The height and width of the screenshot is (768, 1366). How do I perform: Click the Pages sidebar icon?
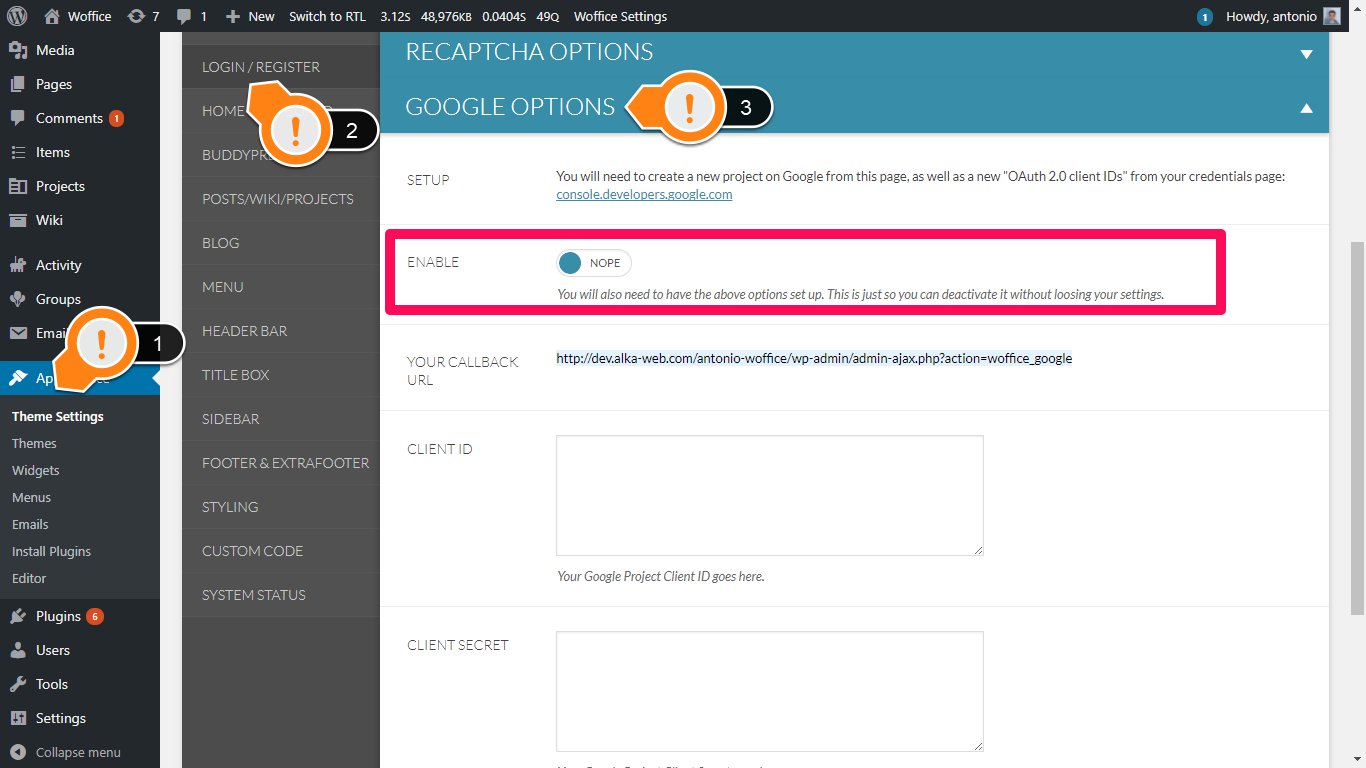click(18, 84)
